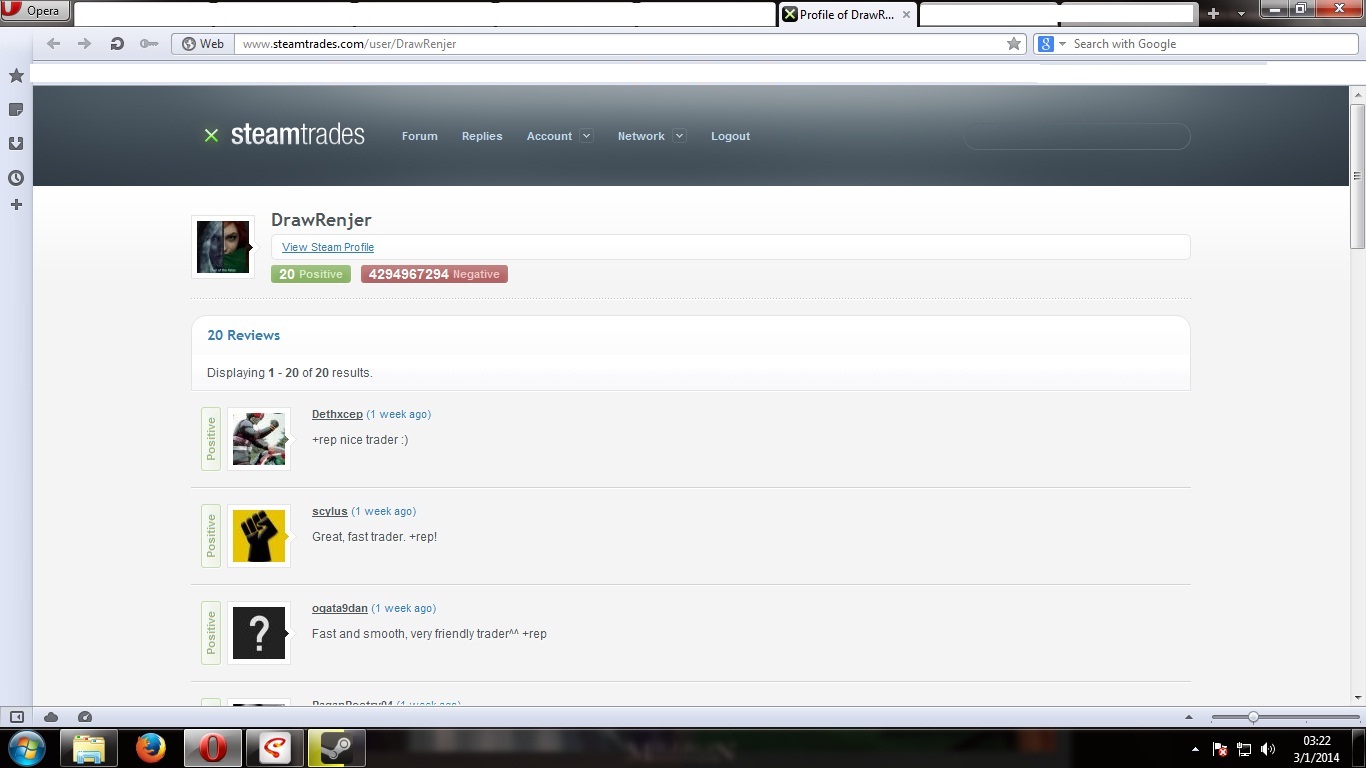Click the Opera Turbo icon in status bar
Viewport: 1366px width, 768px height.
[x=85, y=717]
